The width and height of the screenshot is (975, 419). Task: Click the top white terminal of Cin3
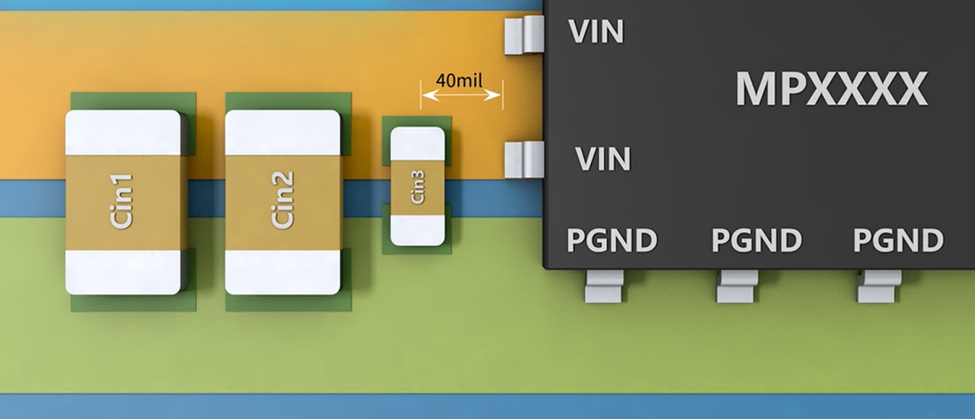coord(417,144)
